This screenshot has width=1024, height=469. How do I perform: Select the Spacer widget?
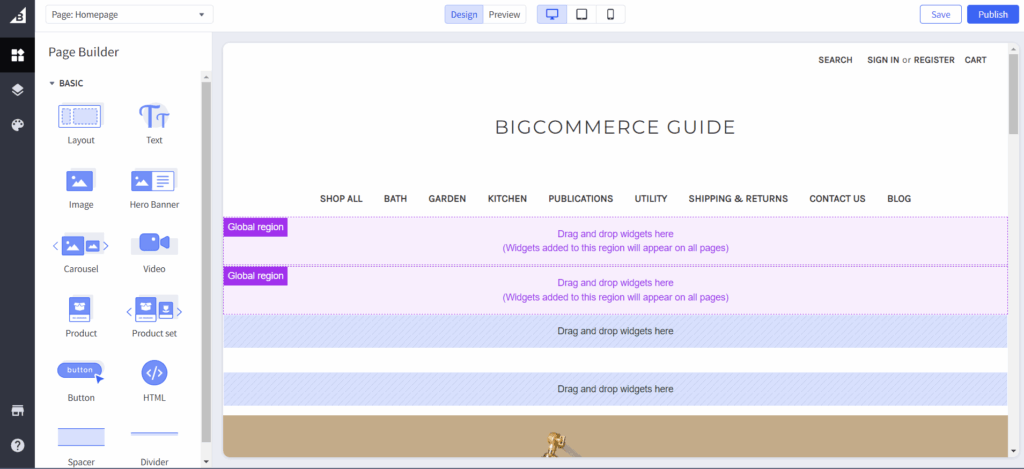click(81, 446)
